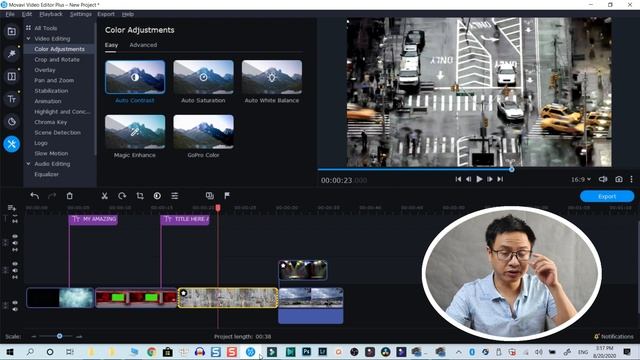Open the Edit menu
The height and width of the screenshot is (360, 640).
pyautogui.click(x=27, y=14)
